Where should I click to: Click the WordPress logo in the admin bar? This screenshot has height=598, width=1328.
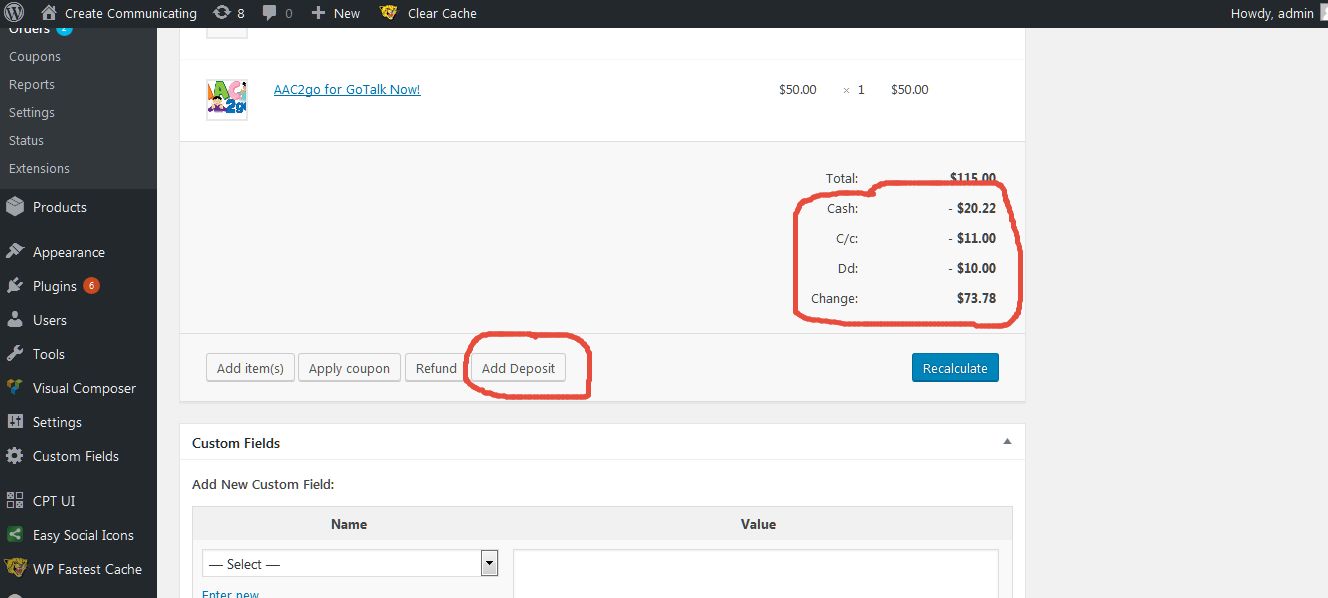coord(15,13)
